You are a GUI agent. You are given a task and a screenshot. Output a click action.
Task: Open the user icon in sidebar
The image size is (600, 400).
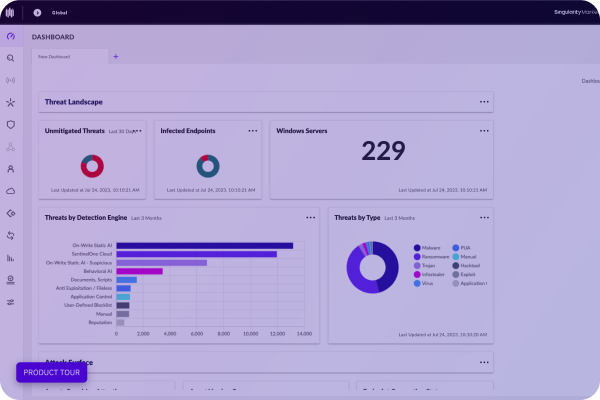click(10, 168)
